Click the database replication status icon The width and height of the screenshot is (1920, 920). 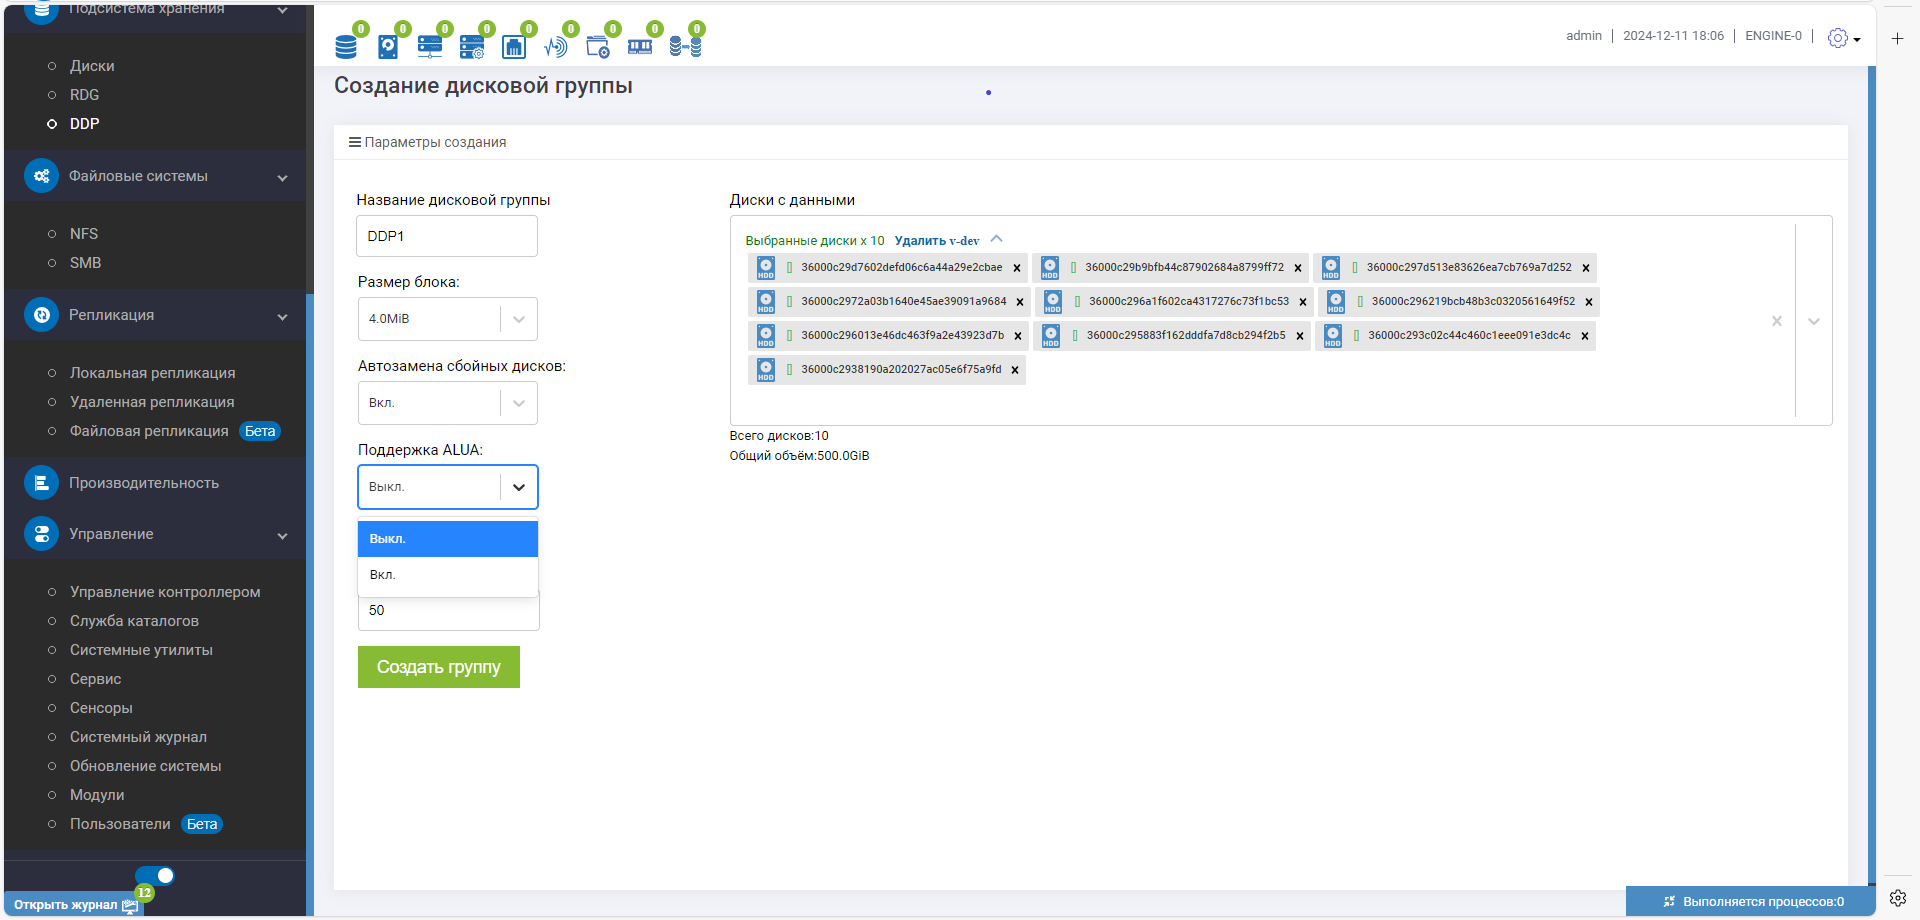[x=685, y=46]
